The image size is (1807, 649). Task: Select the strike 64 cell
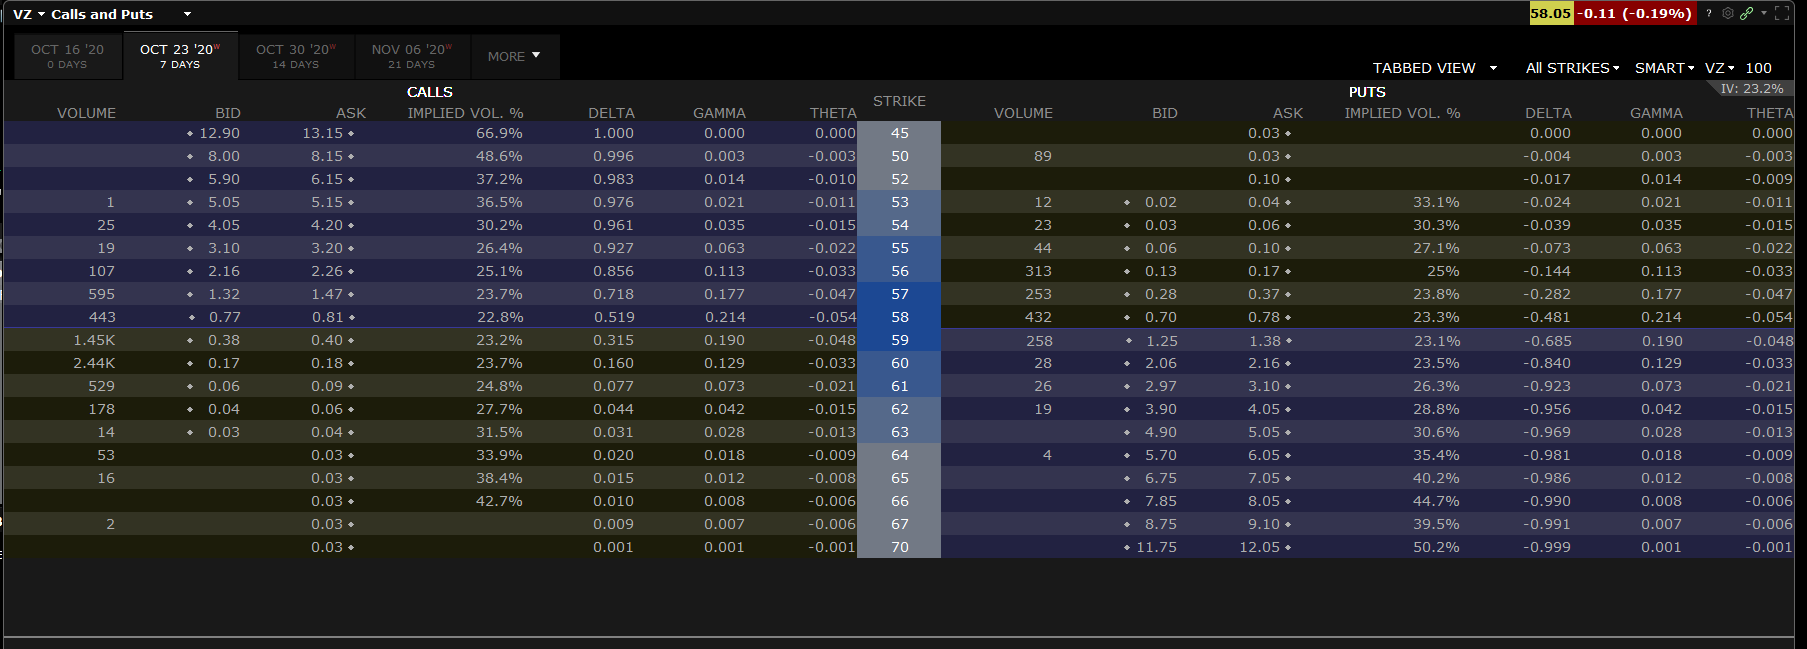[x=899, y=455]
